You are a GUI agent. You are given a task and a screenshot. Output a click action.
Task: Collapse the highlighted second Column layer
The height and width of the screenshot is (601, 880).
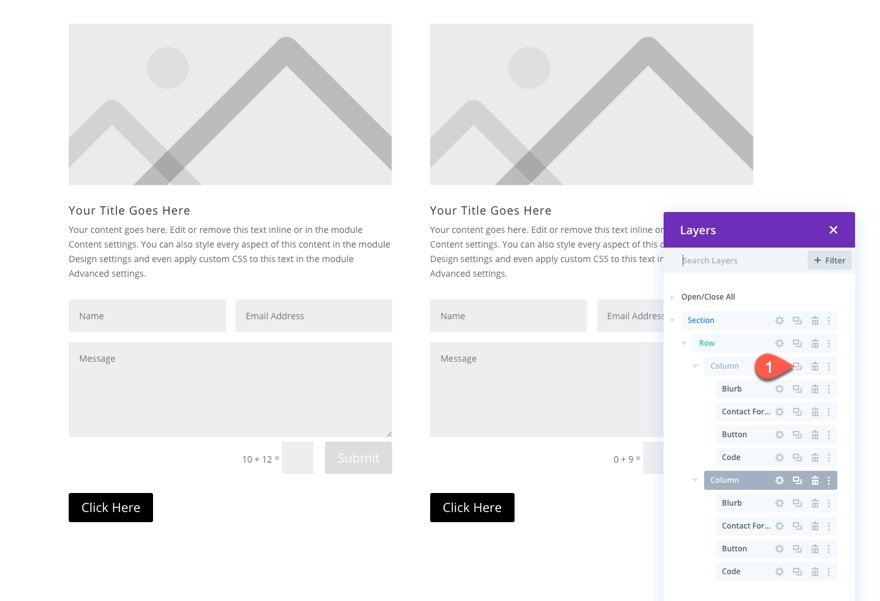tap(695, 480)
